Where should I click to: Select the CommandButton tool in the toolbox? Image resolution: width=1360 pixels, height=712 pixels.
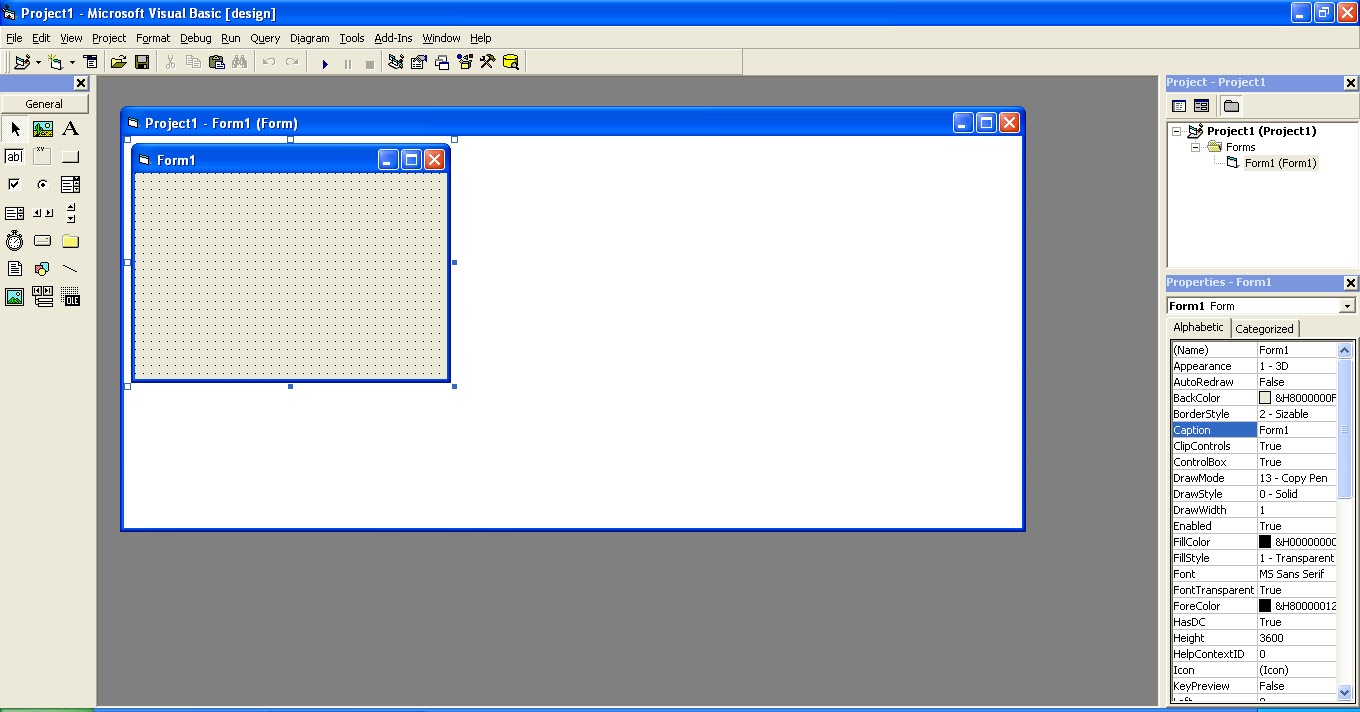point(70,156)
